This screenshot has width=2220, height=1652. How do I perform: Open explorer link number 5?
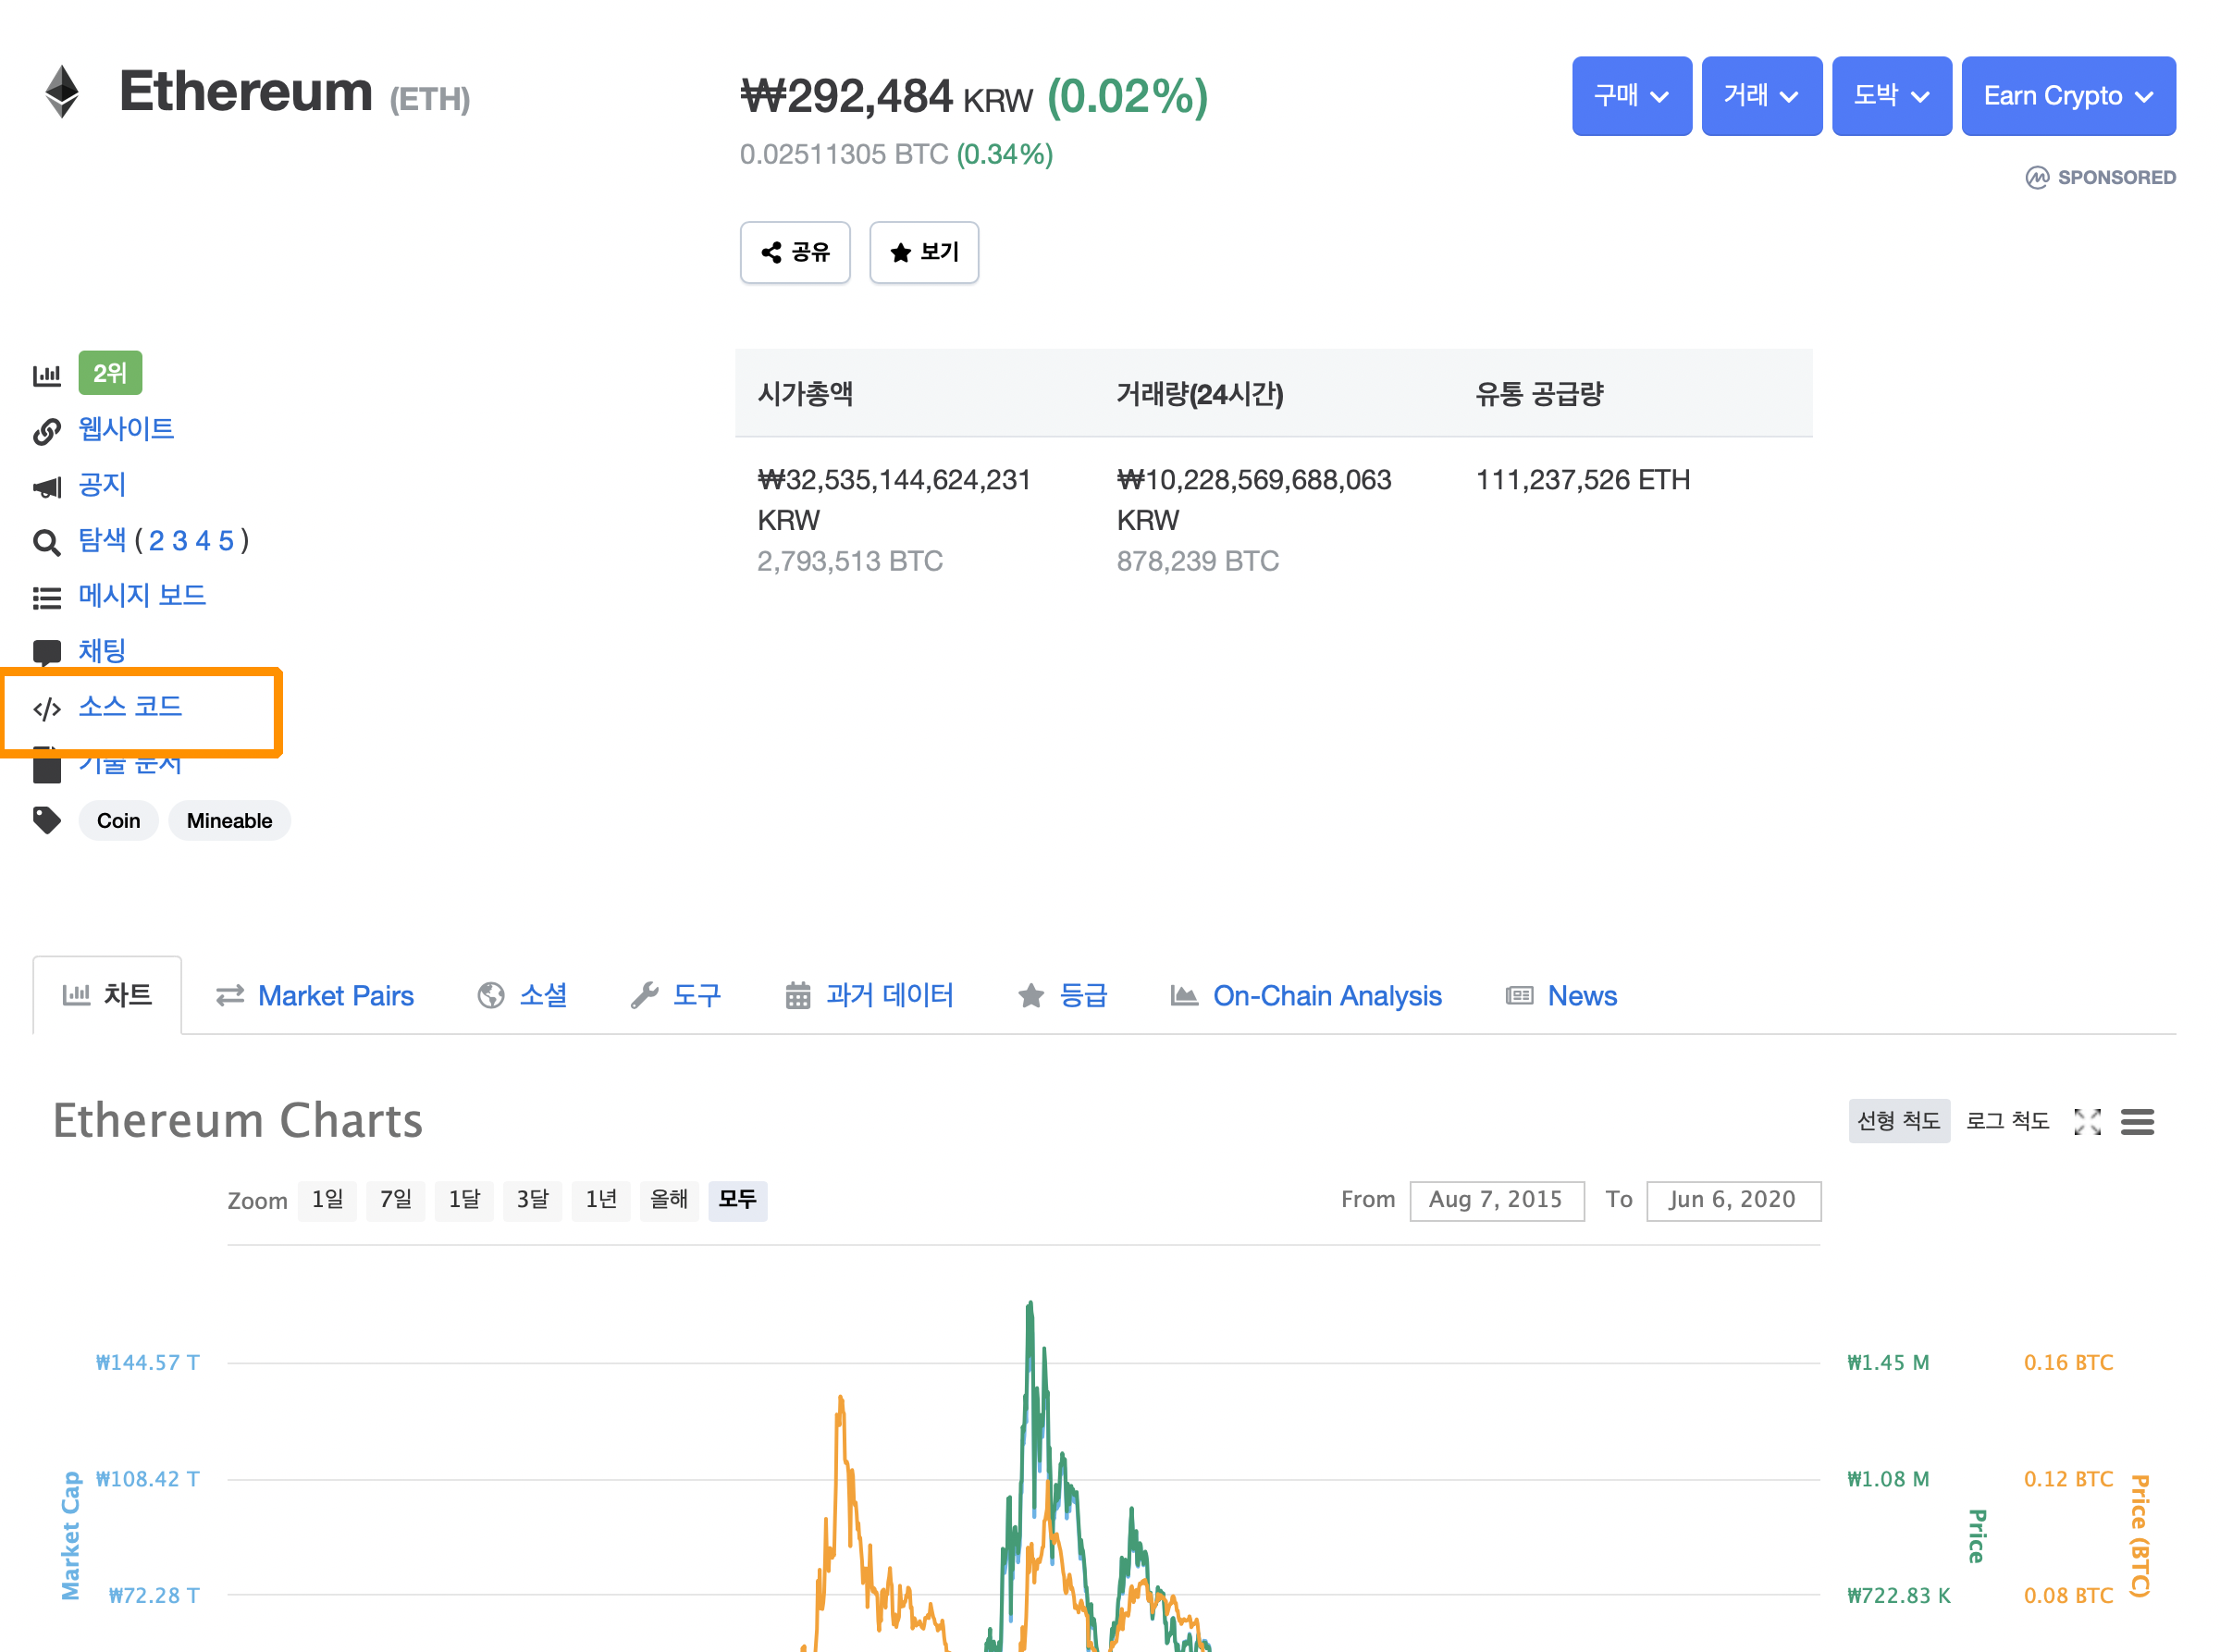226,541
